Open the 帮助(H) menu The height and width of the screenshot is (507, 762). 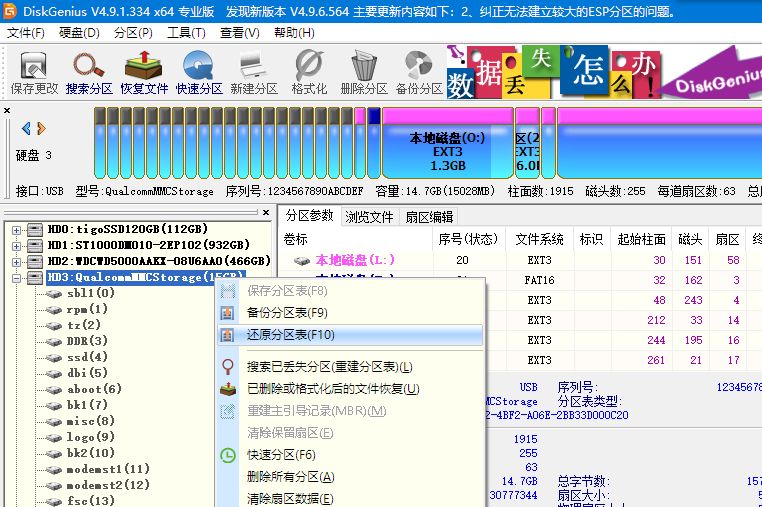pyautogui.click(x=294, y=33)
